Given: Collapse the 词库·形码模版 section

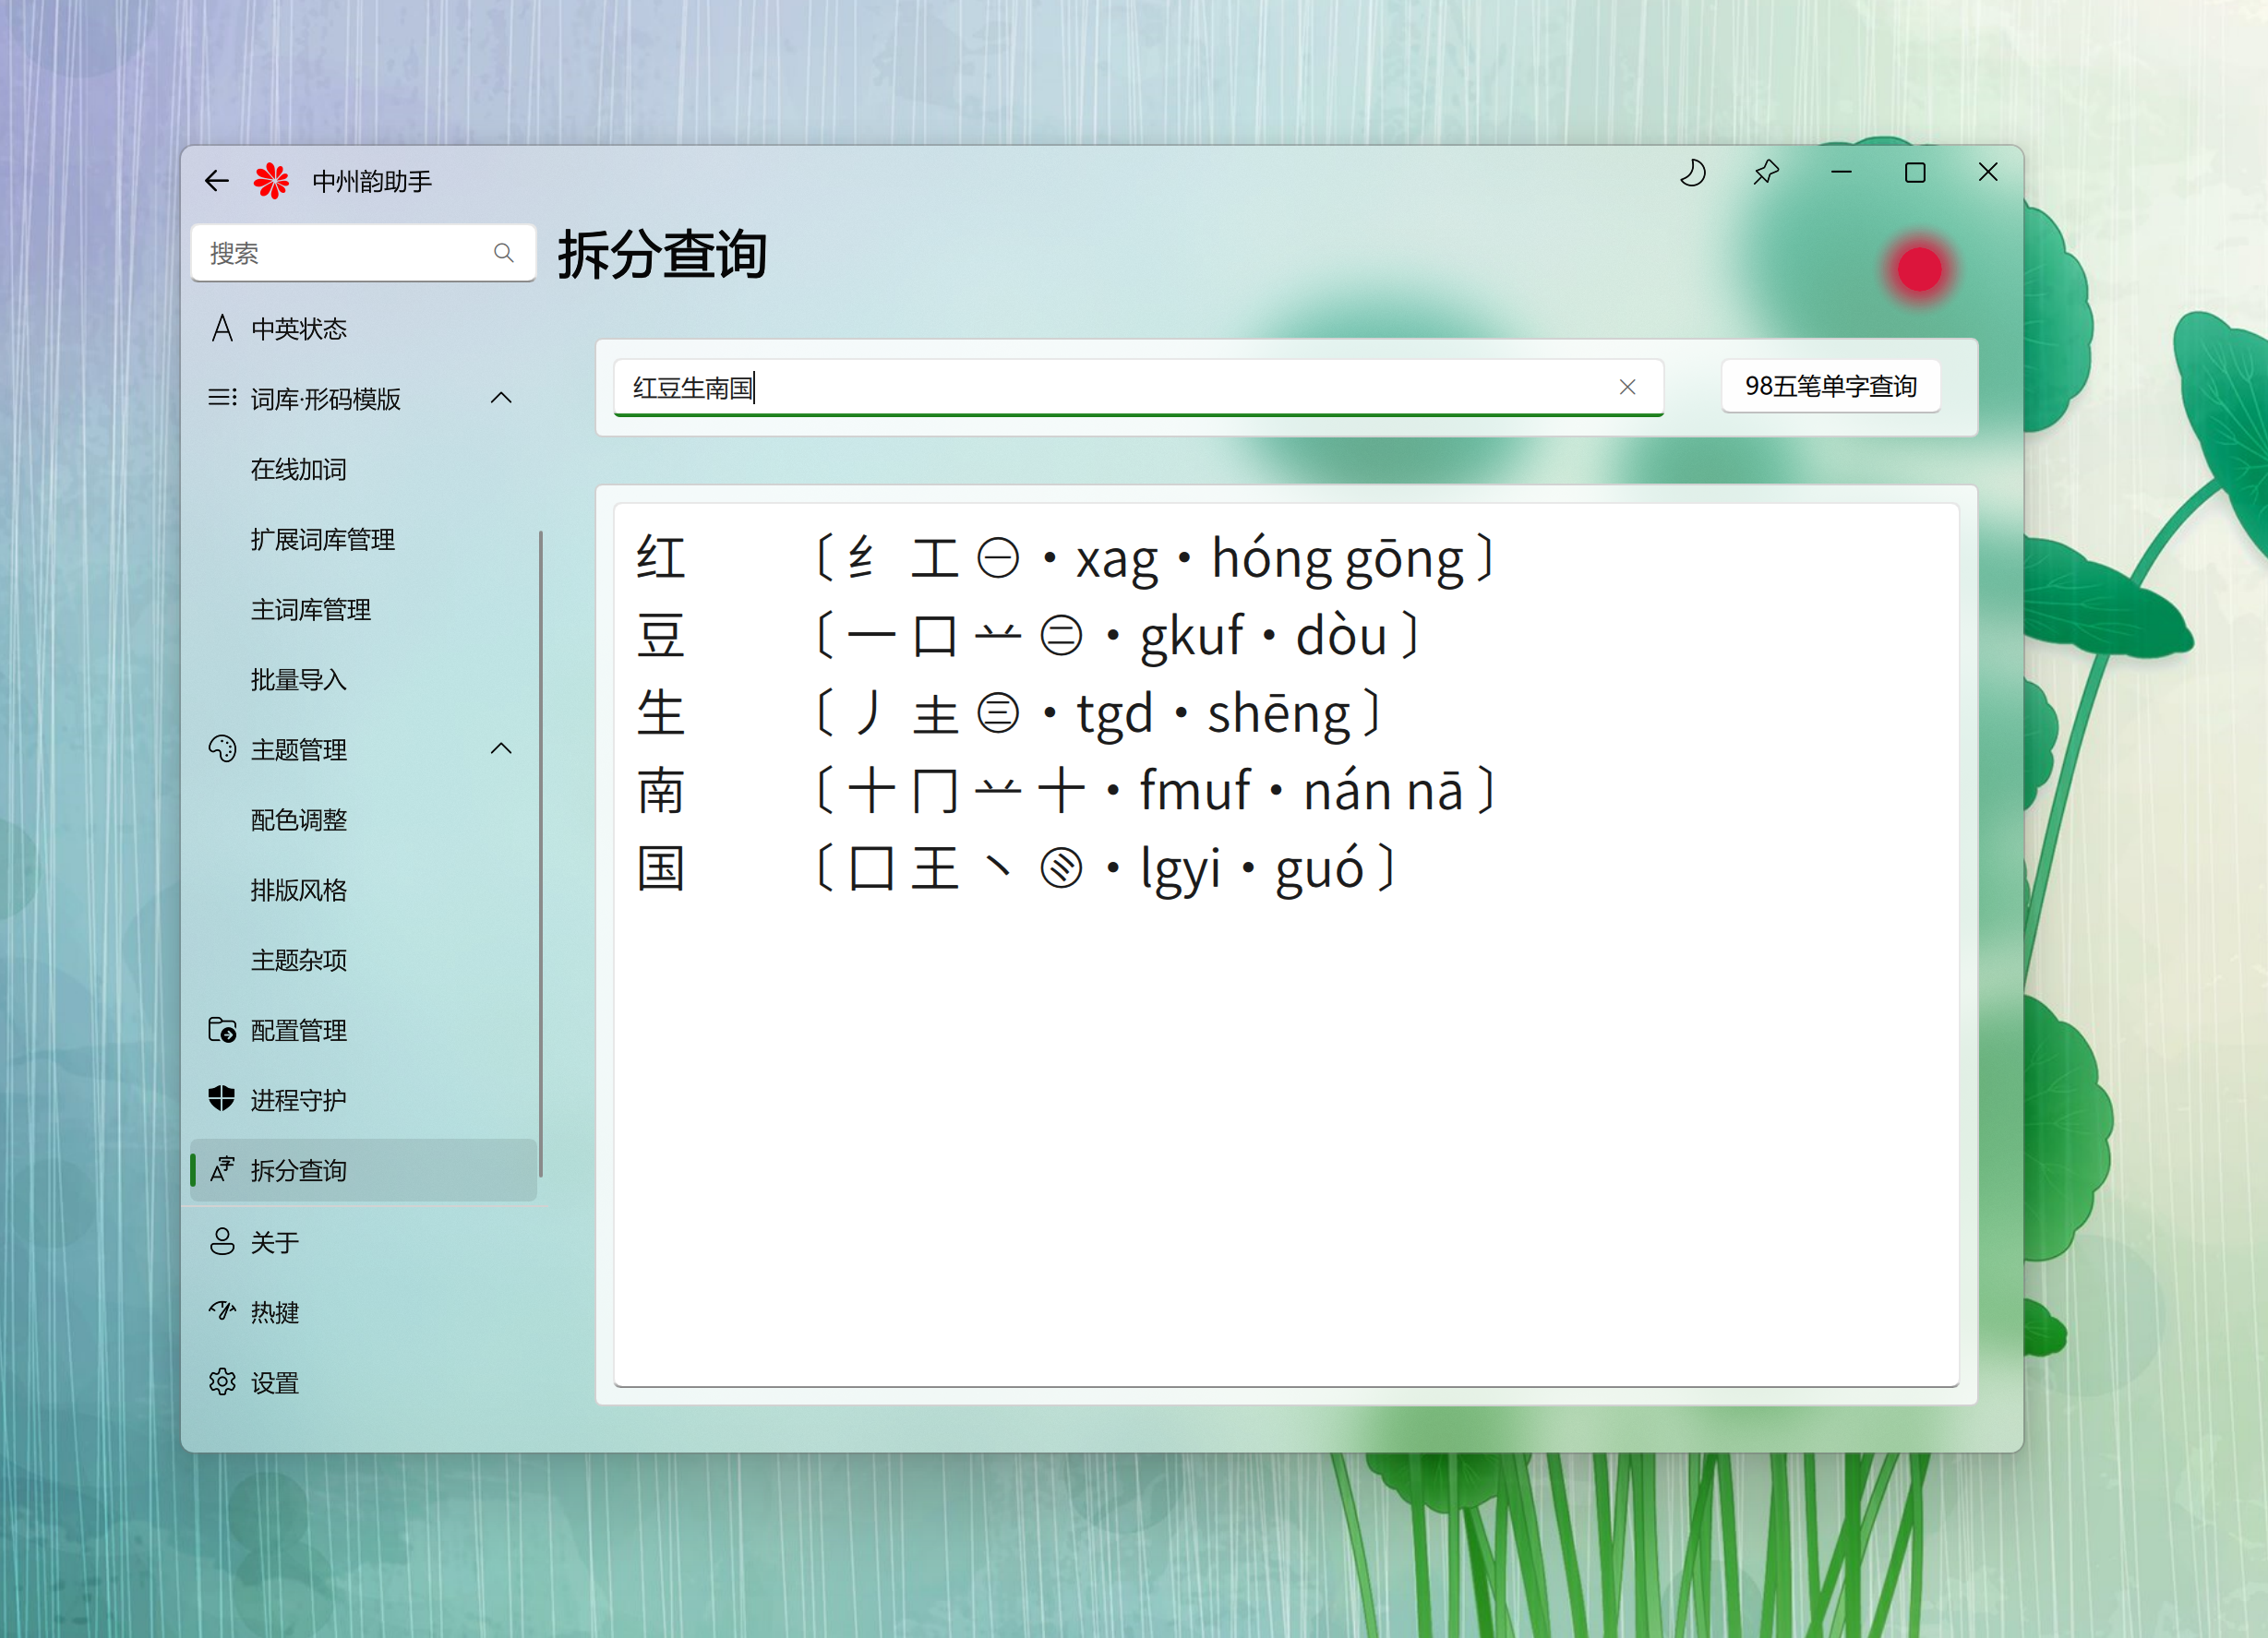Looking at the screenshot, I should pyautogui.click(x=501, y=399).
